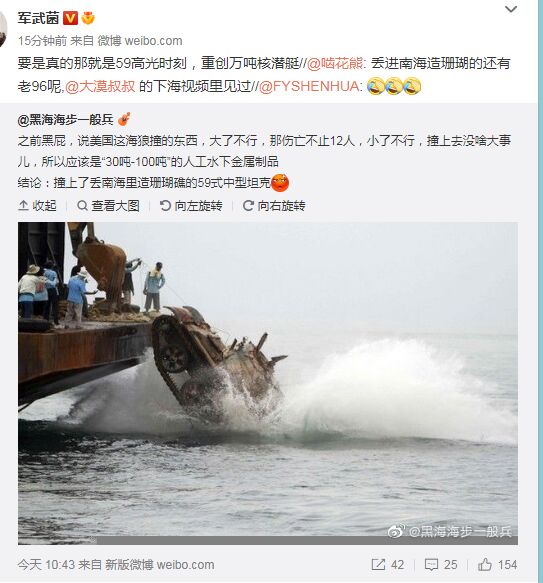
Task: Rotate the image left with 向左旋转
Action: click(x=191, y=205)
